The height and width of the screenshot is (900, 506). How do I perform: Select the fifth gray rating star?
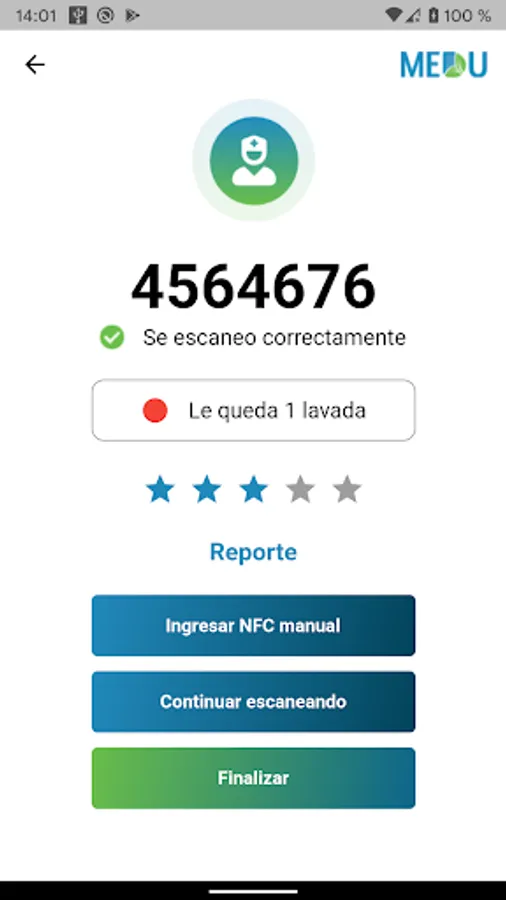click(x=347, y=490)
